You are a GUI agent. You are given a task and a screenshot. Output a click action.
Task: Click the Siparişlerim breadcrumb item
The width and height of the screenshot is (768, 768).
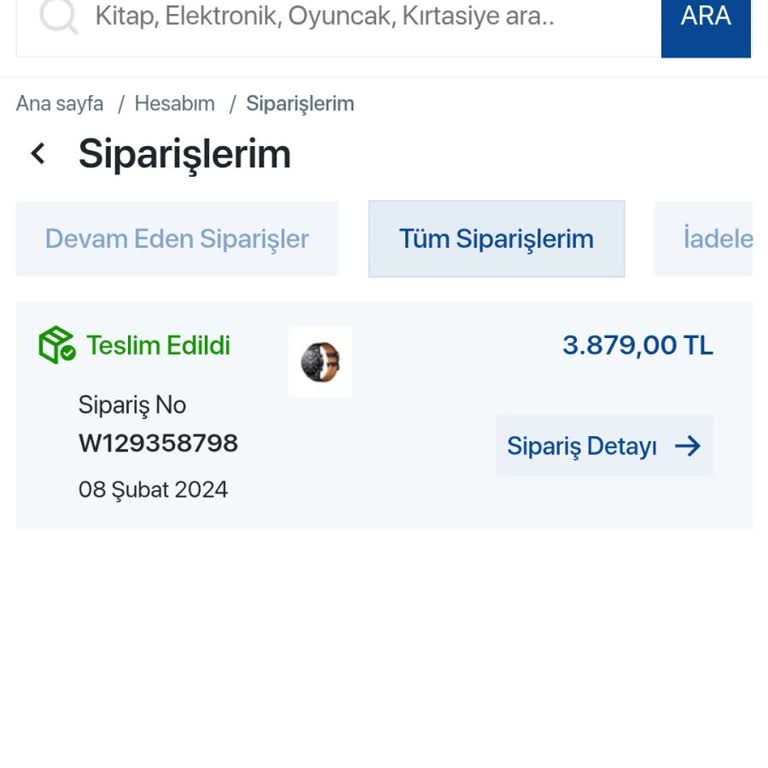coord(300,104)
